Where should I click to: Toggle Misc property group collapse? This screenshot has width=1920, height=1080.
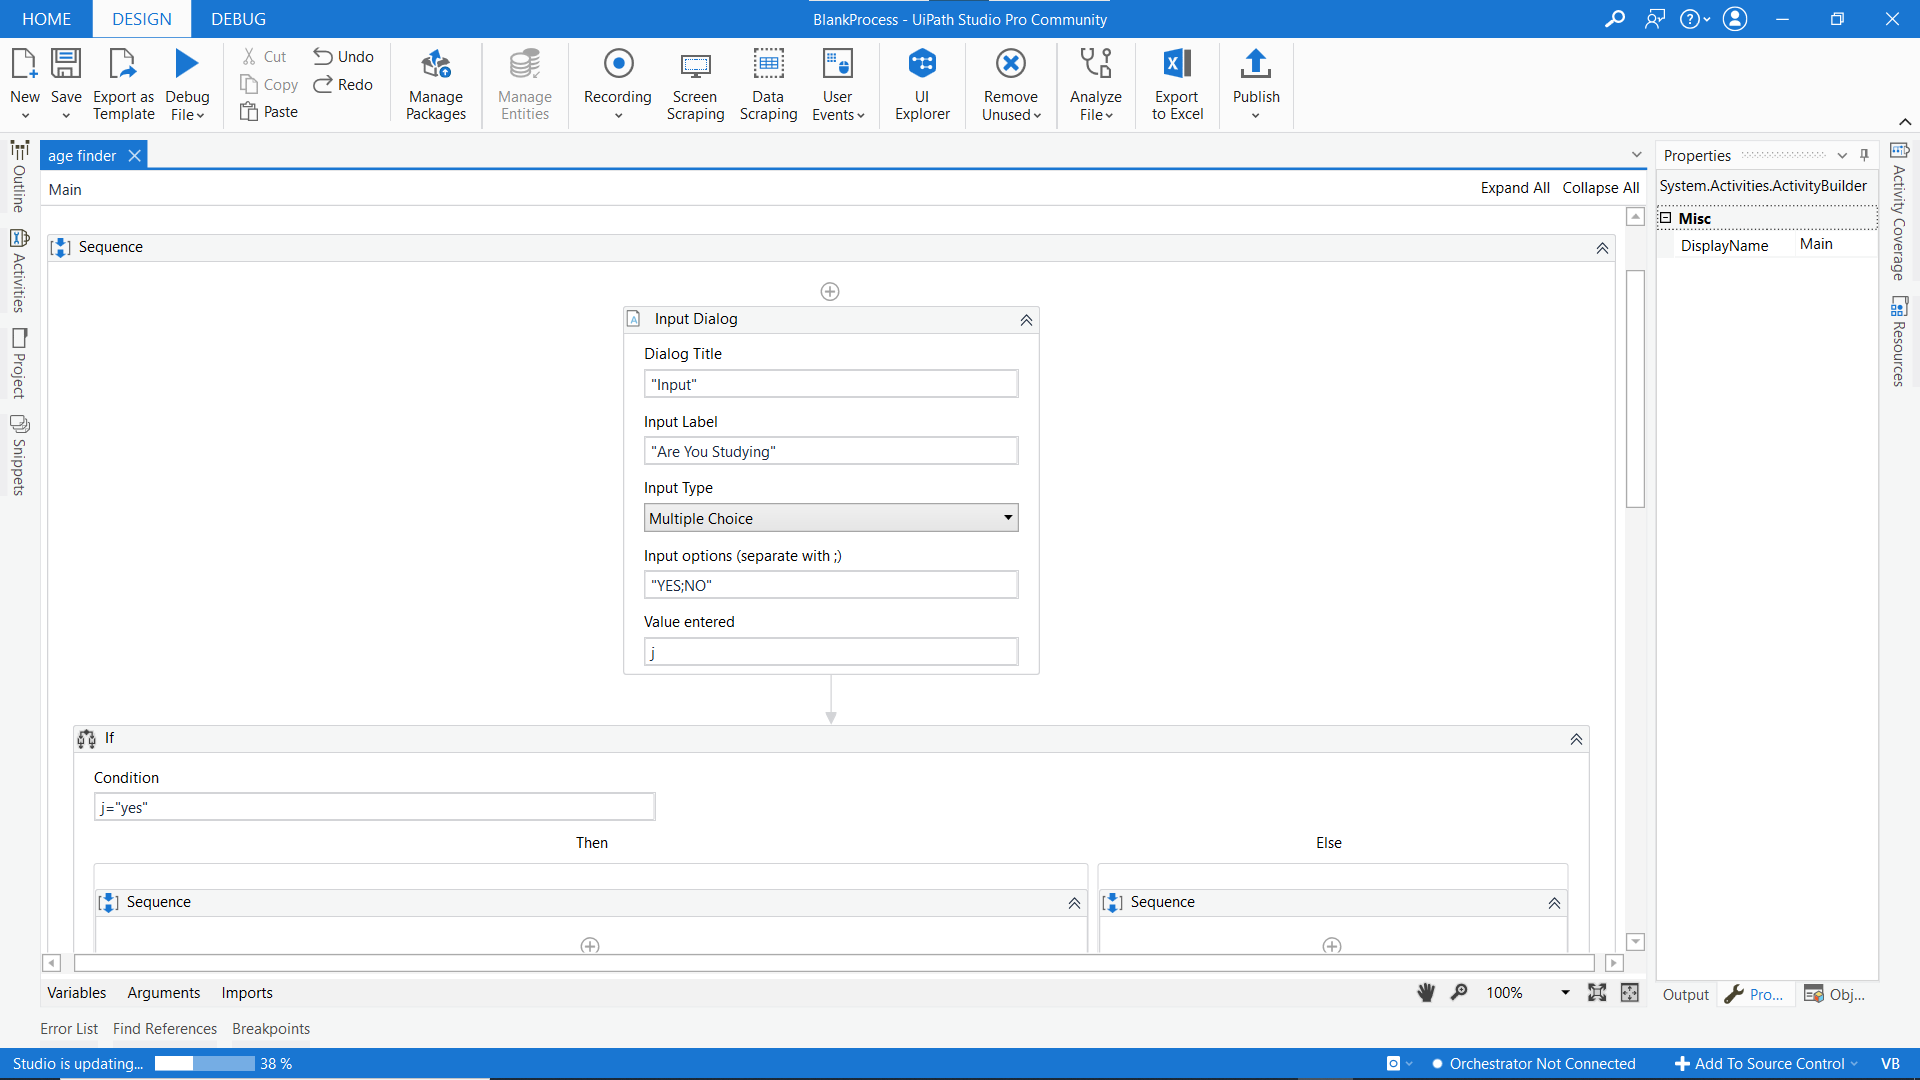click(1666, 218)
